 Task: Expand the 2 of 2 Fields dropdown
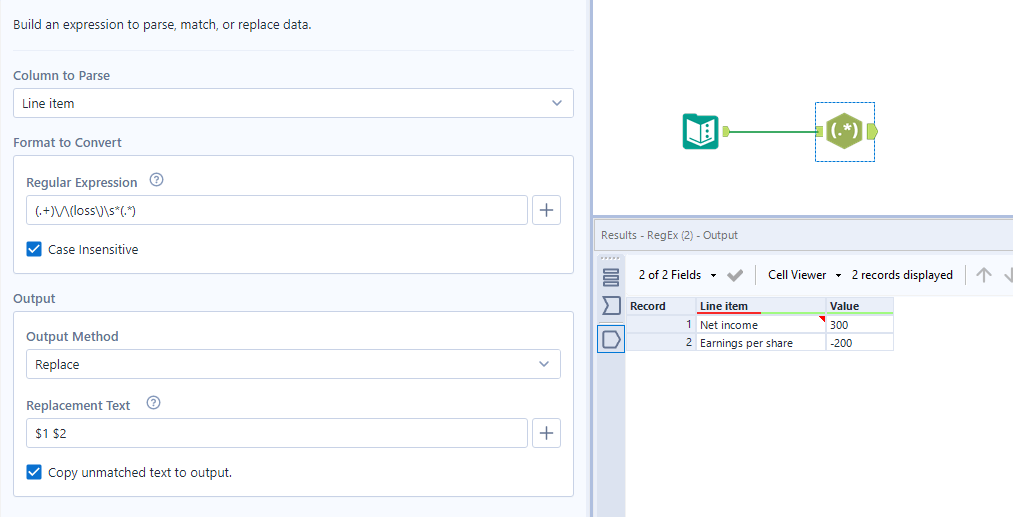coord(678,275)
